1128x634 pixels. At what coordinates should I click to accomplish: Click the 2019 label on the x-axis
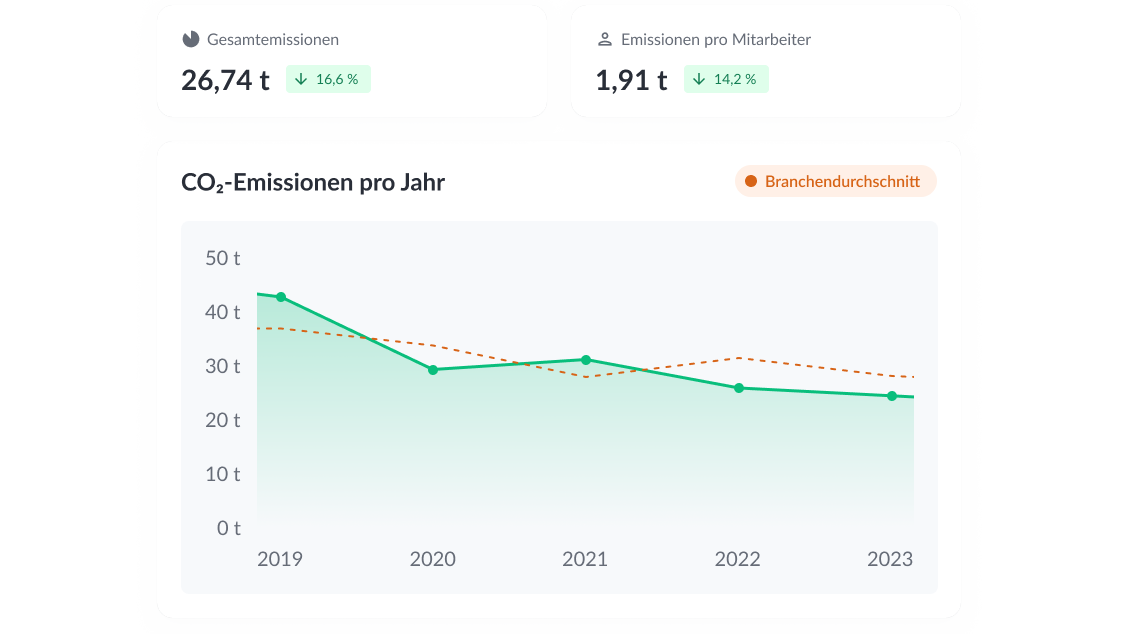tap(280, 559)
